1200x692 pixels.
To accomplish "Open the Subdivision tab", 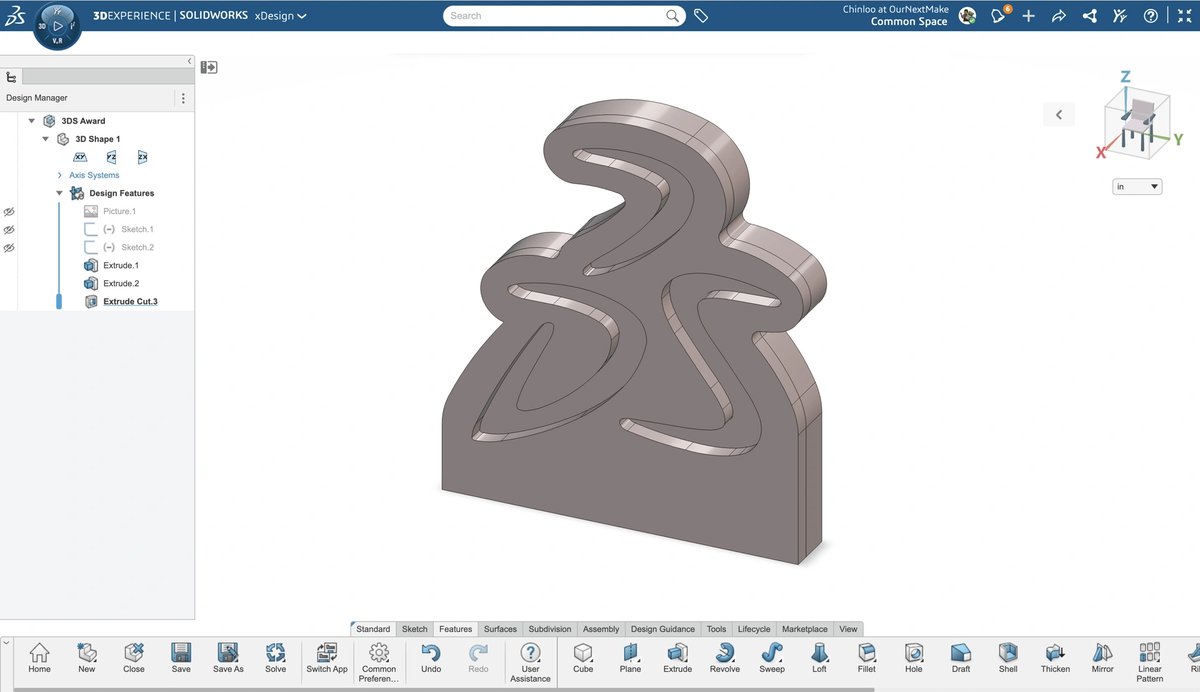I will [x=550, y=629].
